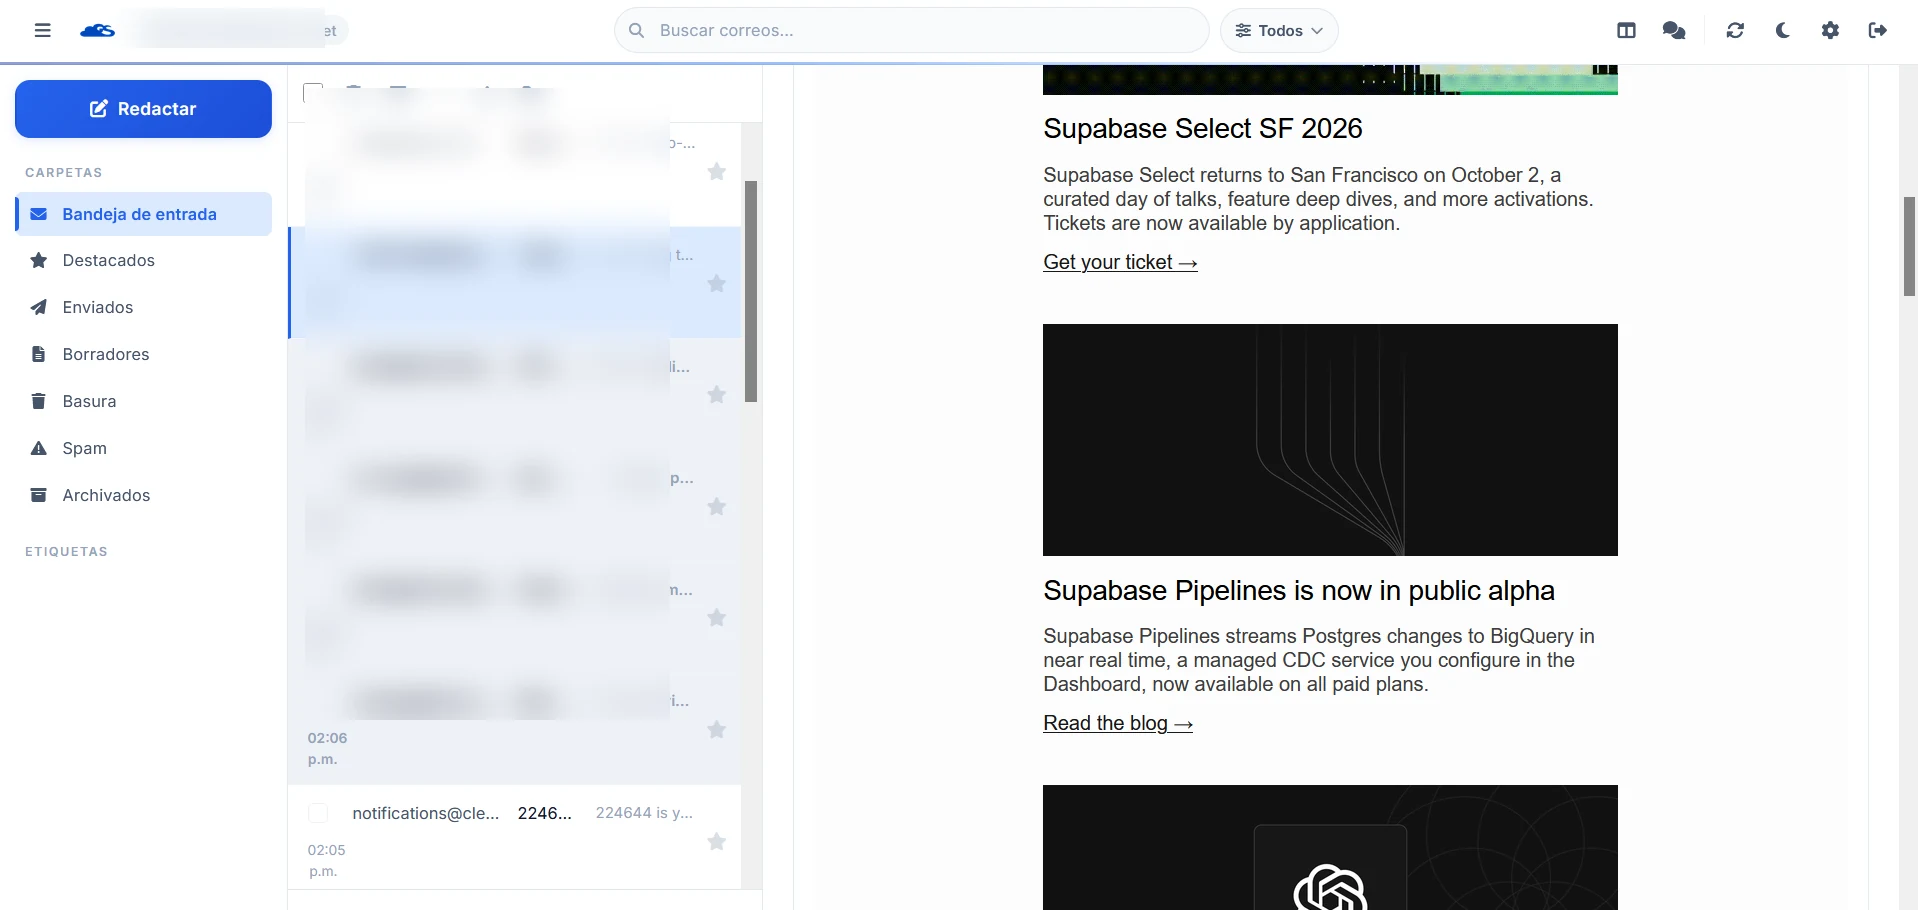Open the Archivados folder
This screenshot has height=910, width=1918.
[144, 495]
